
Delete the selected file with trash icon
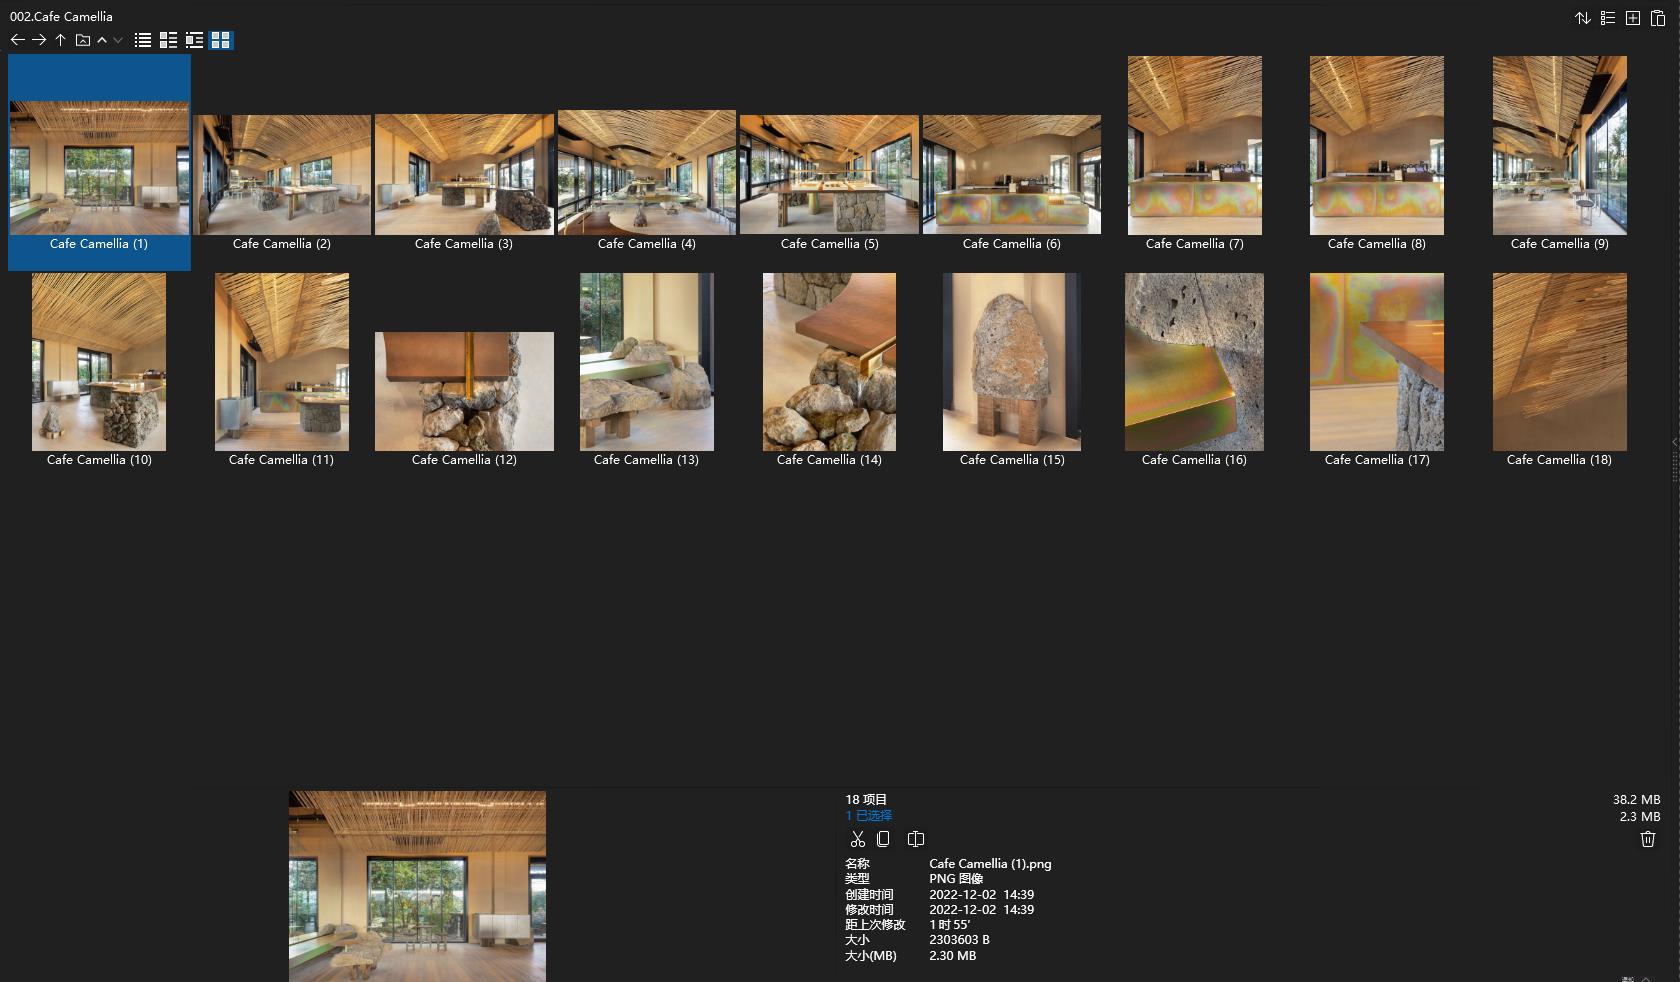[1647, 839]
